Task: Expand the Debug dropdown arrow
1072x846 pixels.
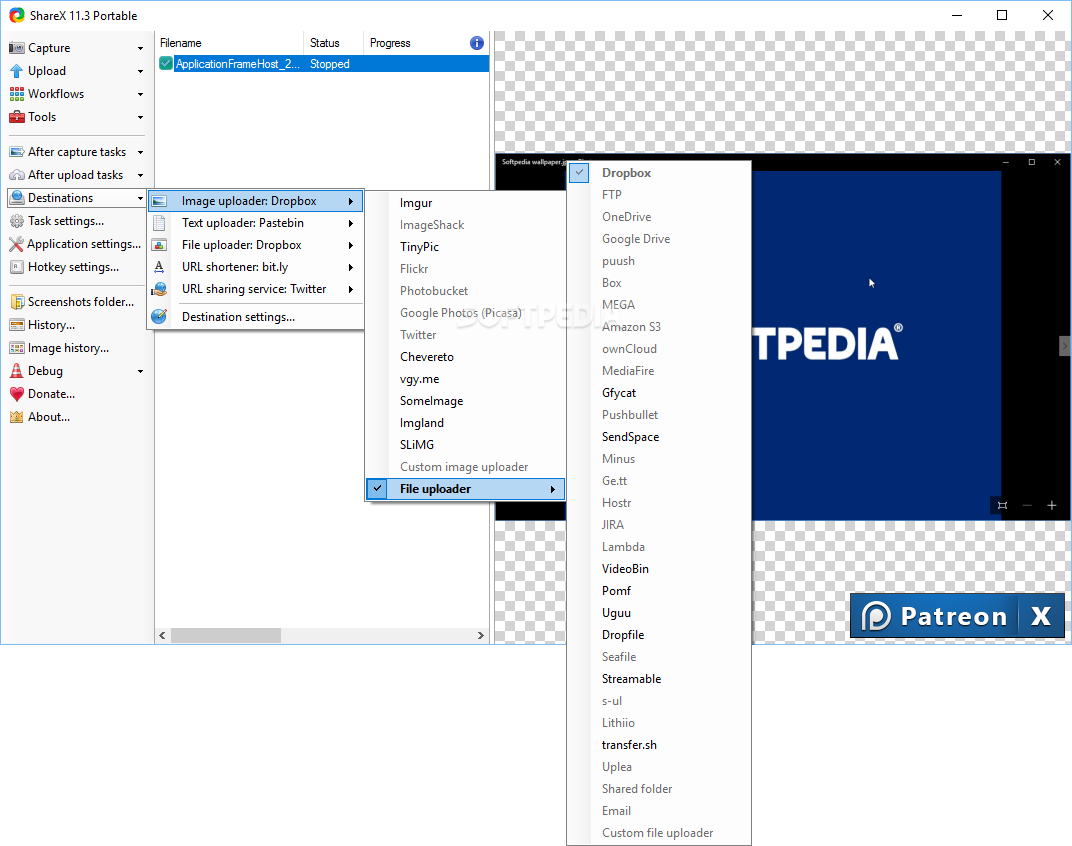Action: pos(140,371)
